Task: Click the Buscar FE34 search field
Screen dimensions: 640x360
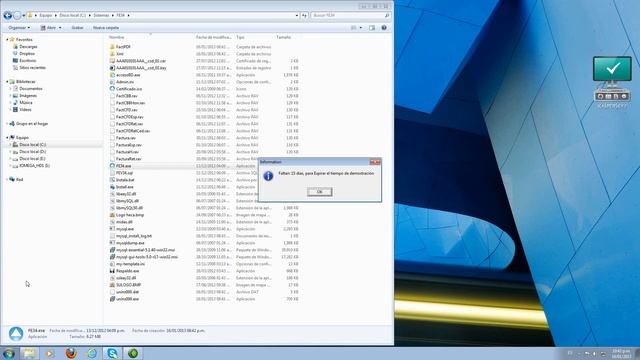Action: coord(350,16)
